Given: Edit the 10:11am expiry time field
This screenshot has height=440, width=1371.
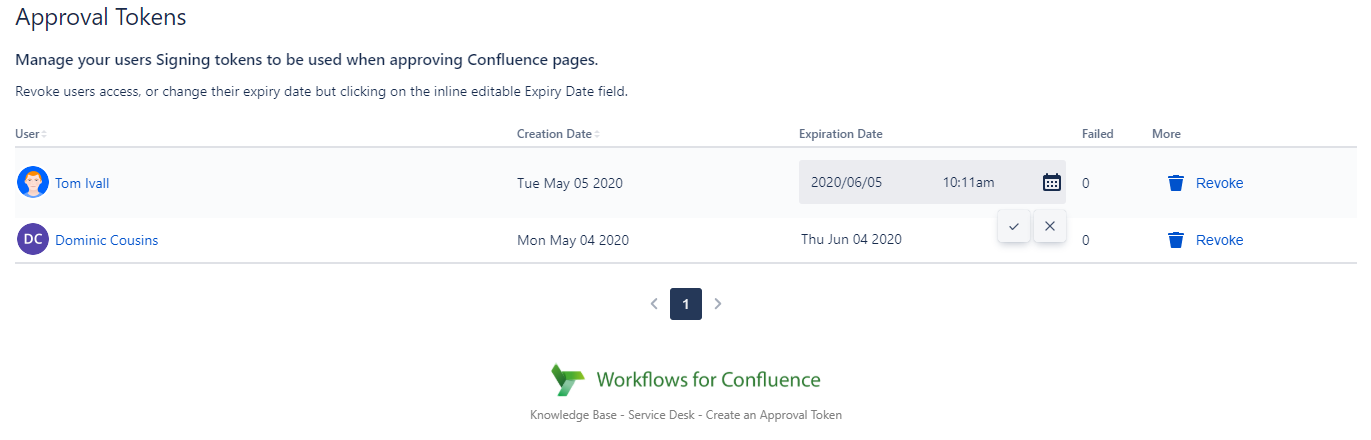Looking at the screenshot, I should (968, 182).
